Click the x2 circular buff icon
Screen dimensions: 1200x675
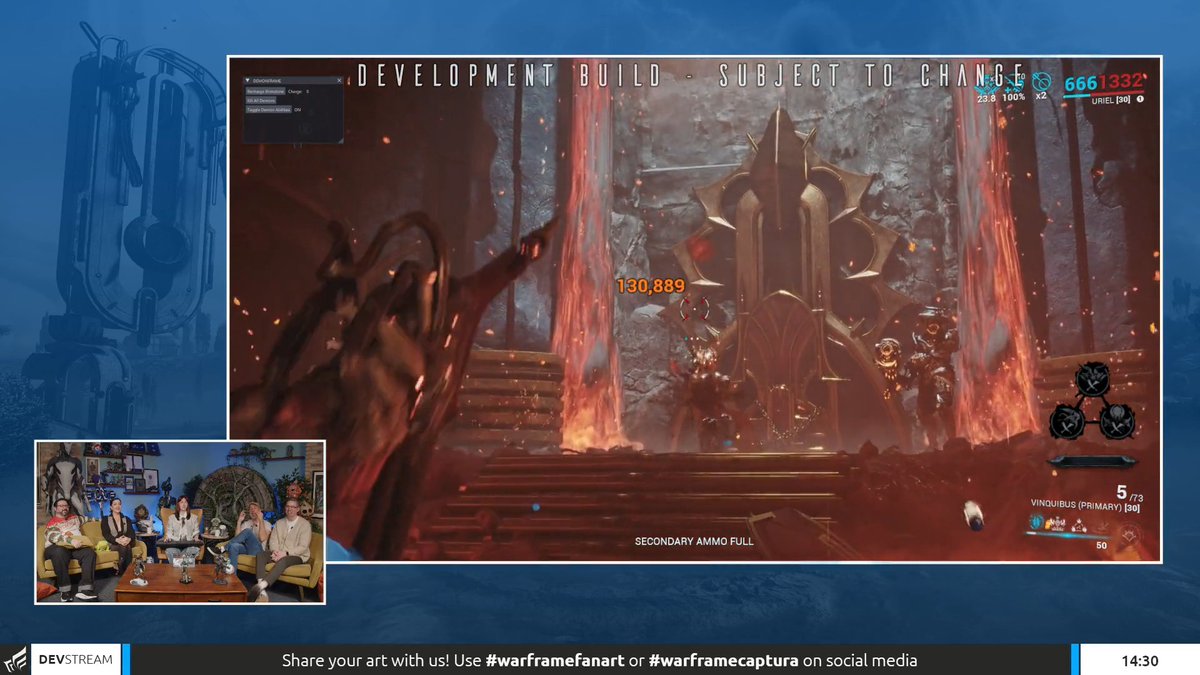(x=1041, y=82)
